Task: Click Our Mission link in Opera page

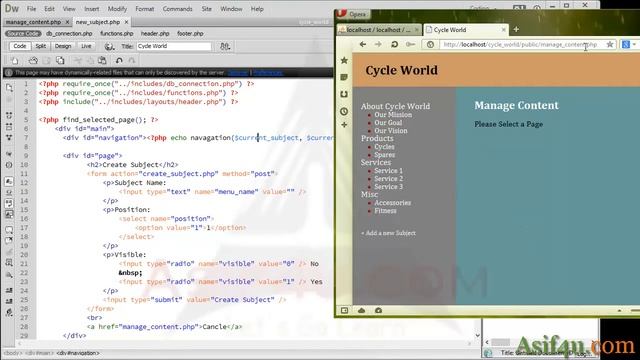Action: (393, 115)
